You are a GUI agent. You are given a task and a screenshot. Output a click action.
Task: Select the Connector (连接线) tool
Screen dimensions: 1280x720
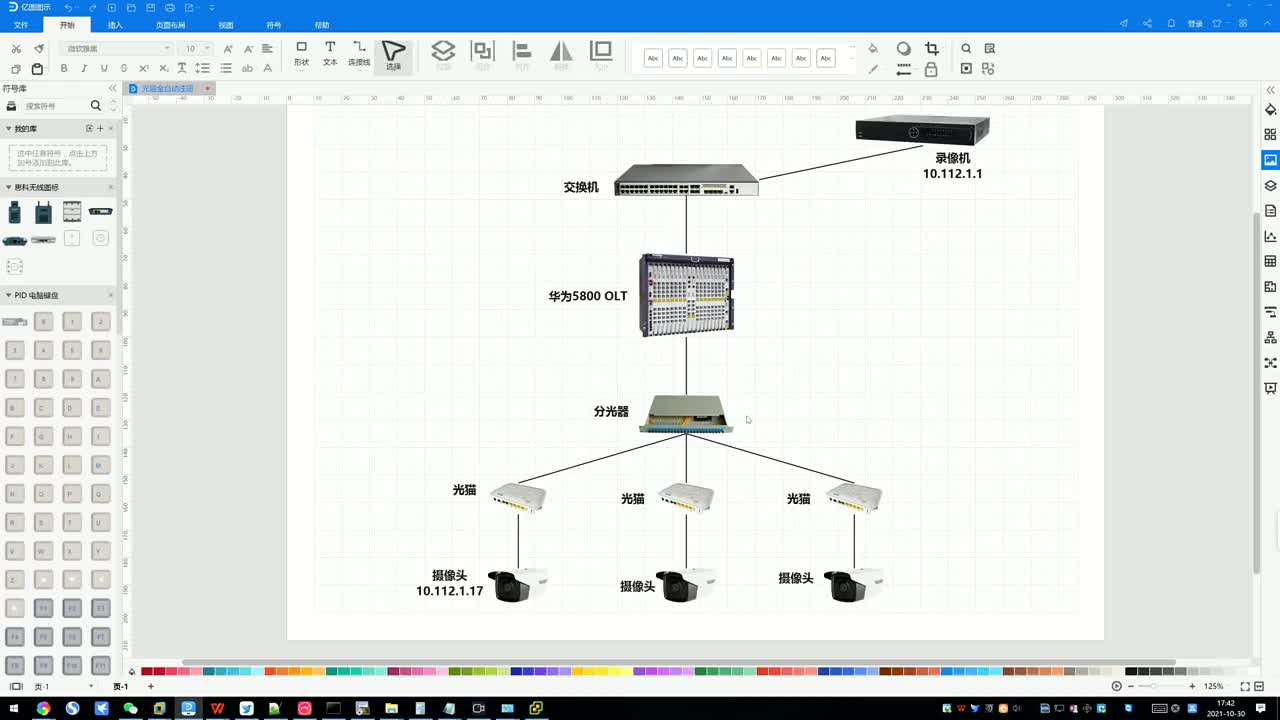[x=359, y=54]
